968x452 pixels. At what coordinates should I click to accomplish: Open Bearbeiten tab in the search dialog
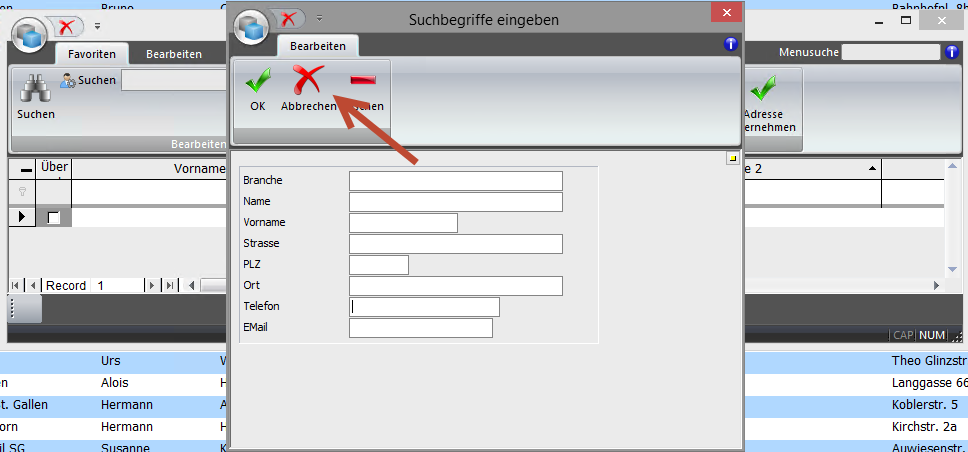point(318,46)
